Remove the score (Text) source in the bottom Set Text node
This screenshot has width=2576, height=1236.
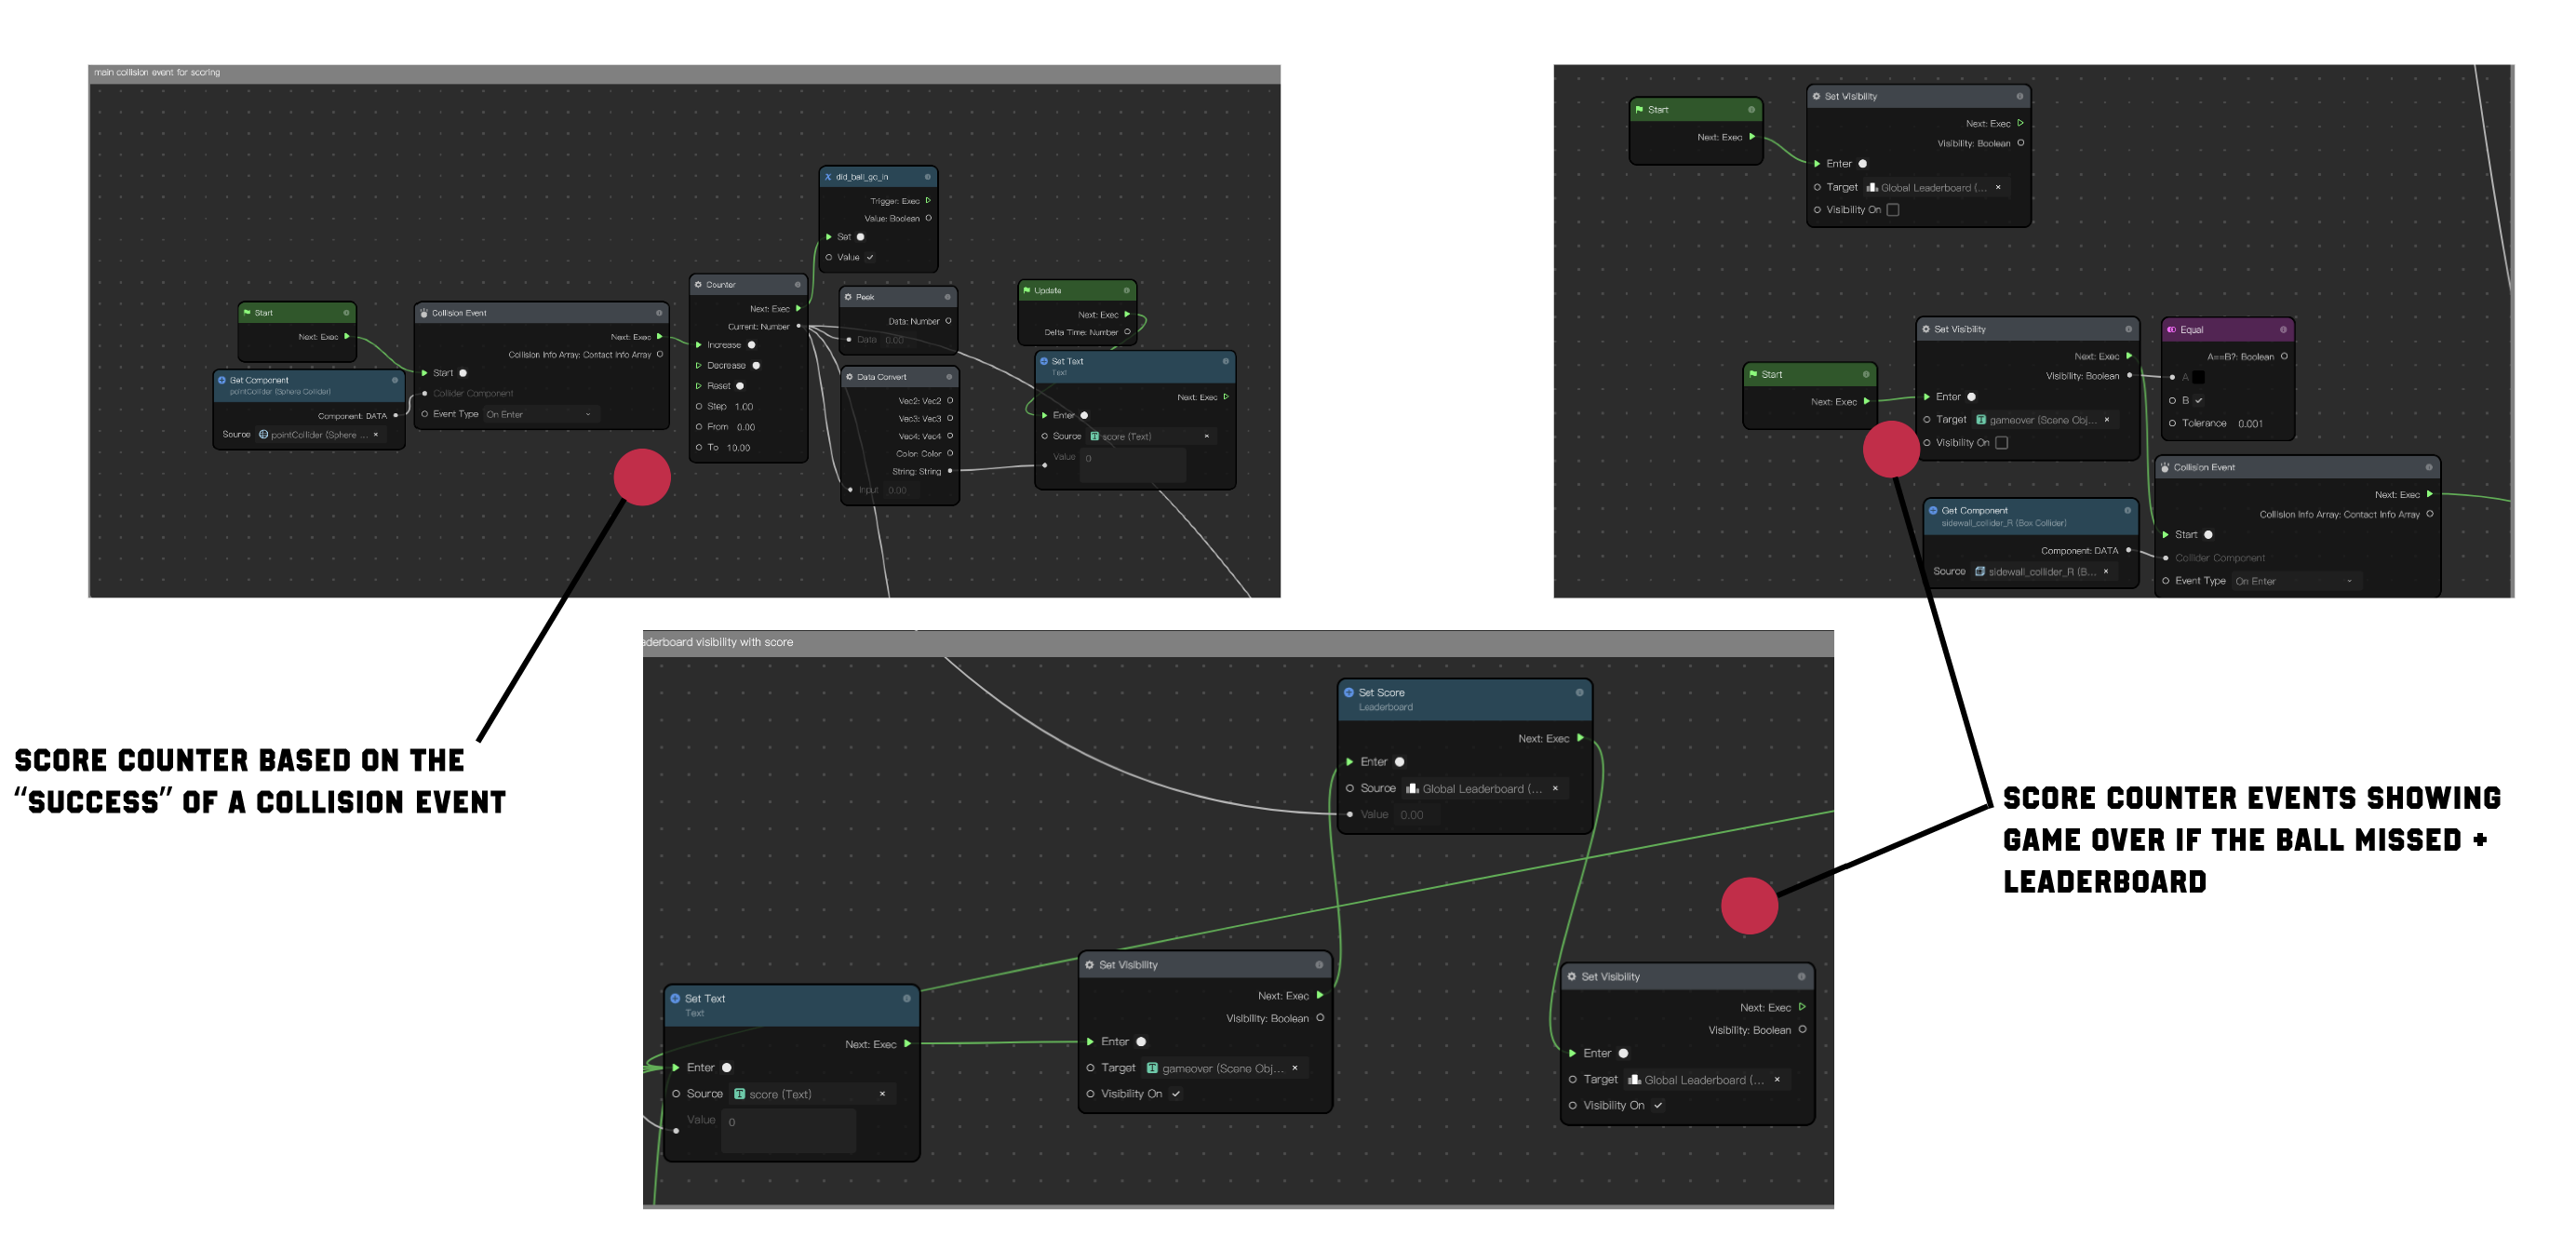pos(882,1094)
